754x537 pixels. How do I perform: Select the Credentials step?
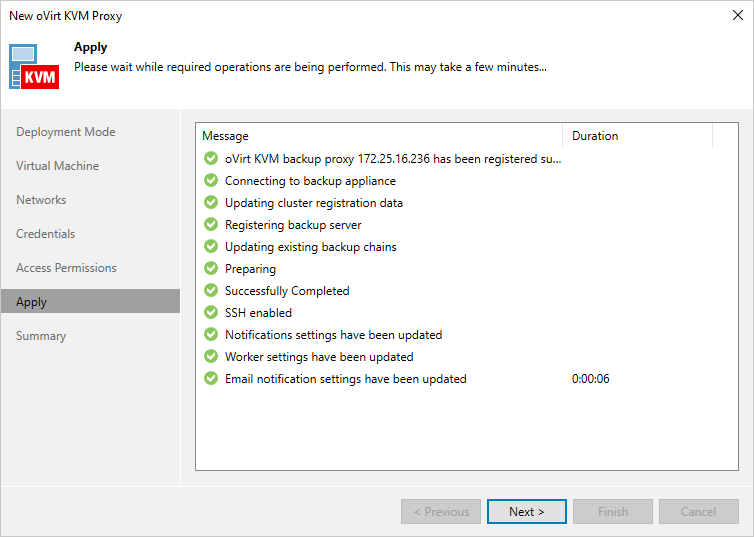[x=45, y=234]
